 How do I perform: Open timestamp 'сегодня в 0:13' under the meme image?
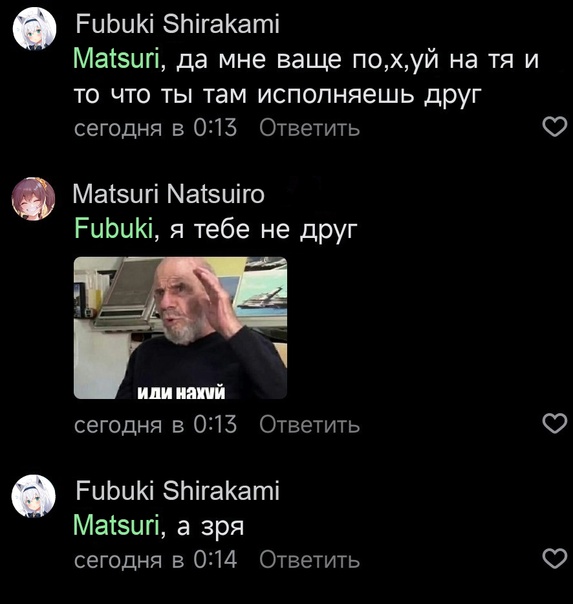tap(155, 424)
